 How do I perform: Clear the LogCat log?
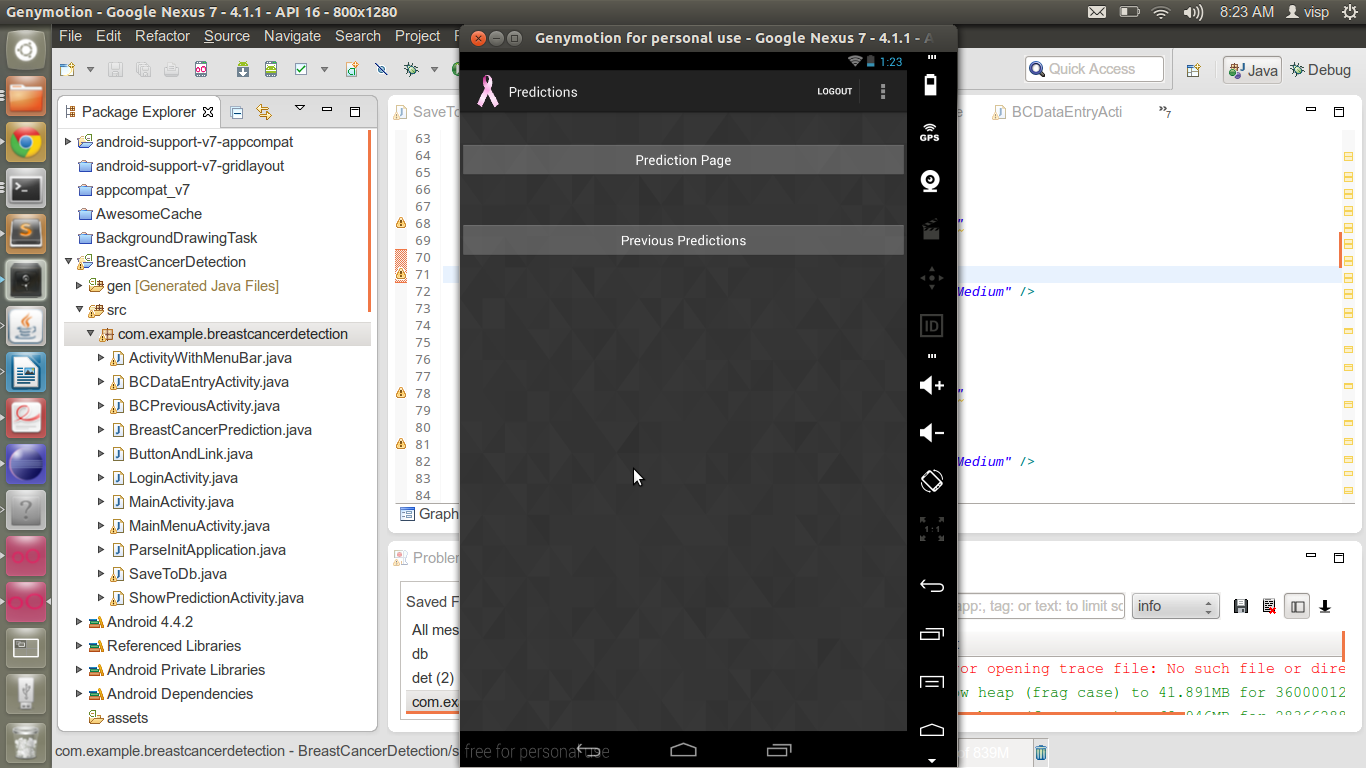click(x=1269, y=606)
